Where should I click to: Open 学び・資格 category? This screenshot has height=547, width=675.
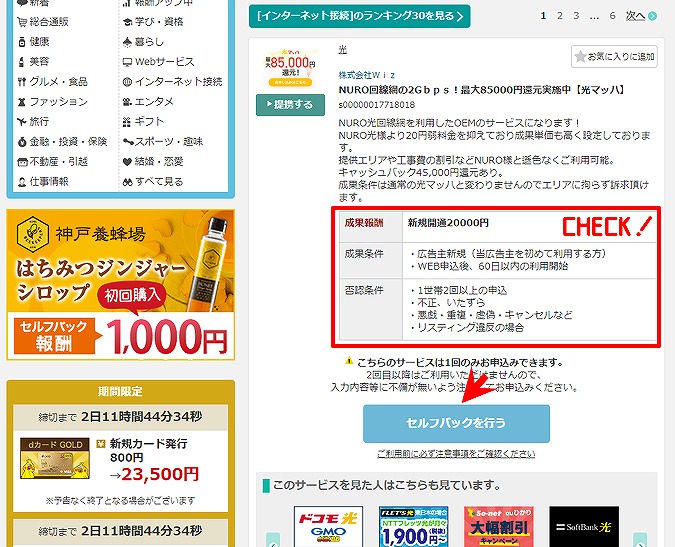click(x=159, y=22)
